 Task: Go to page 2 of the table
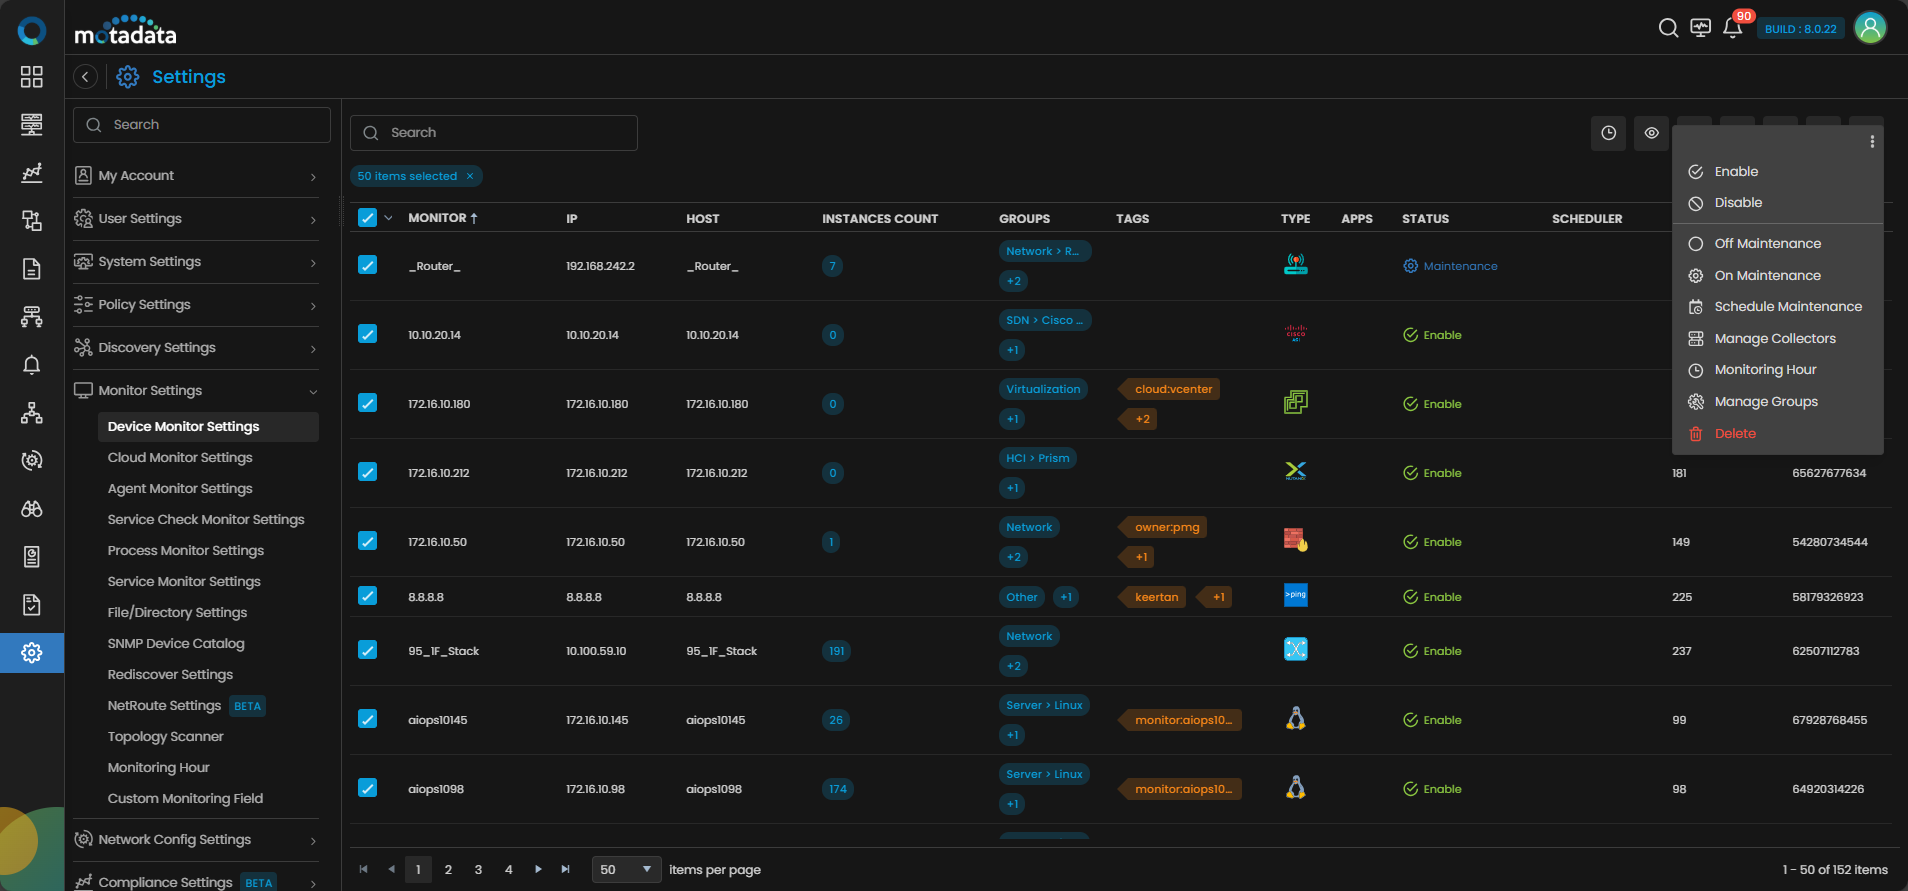(x=448, y=870)
